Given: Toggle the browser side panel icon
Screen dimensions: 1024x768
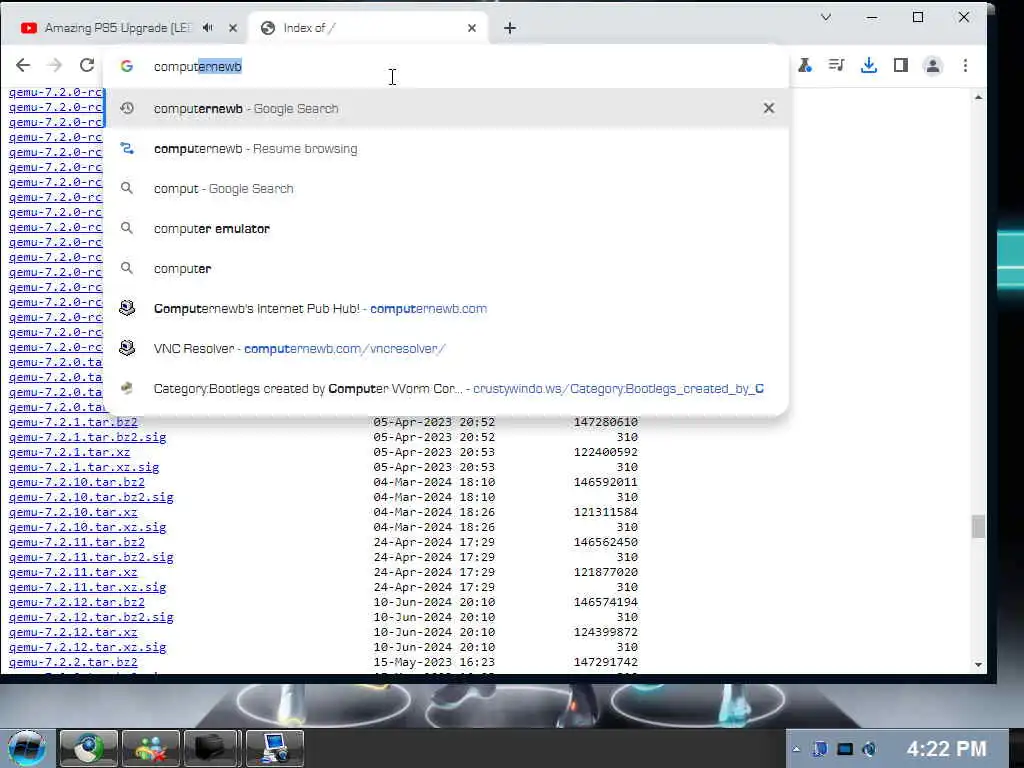Looking at the screenshot, I should [x=901, y=65].
